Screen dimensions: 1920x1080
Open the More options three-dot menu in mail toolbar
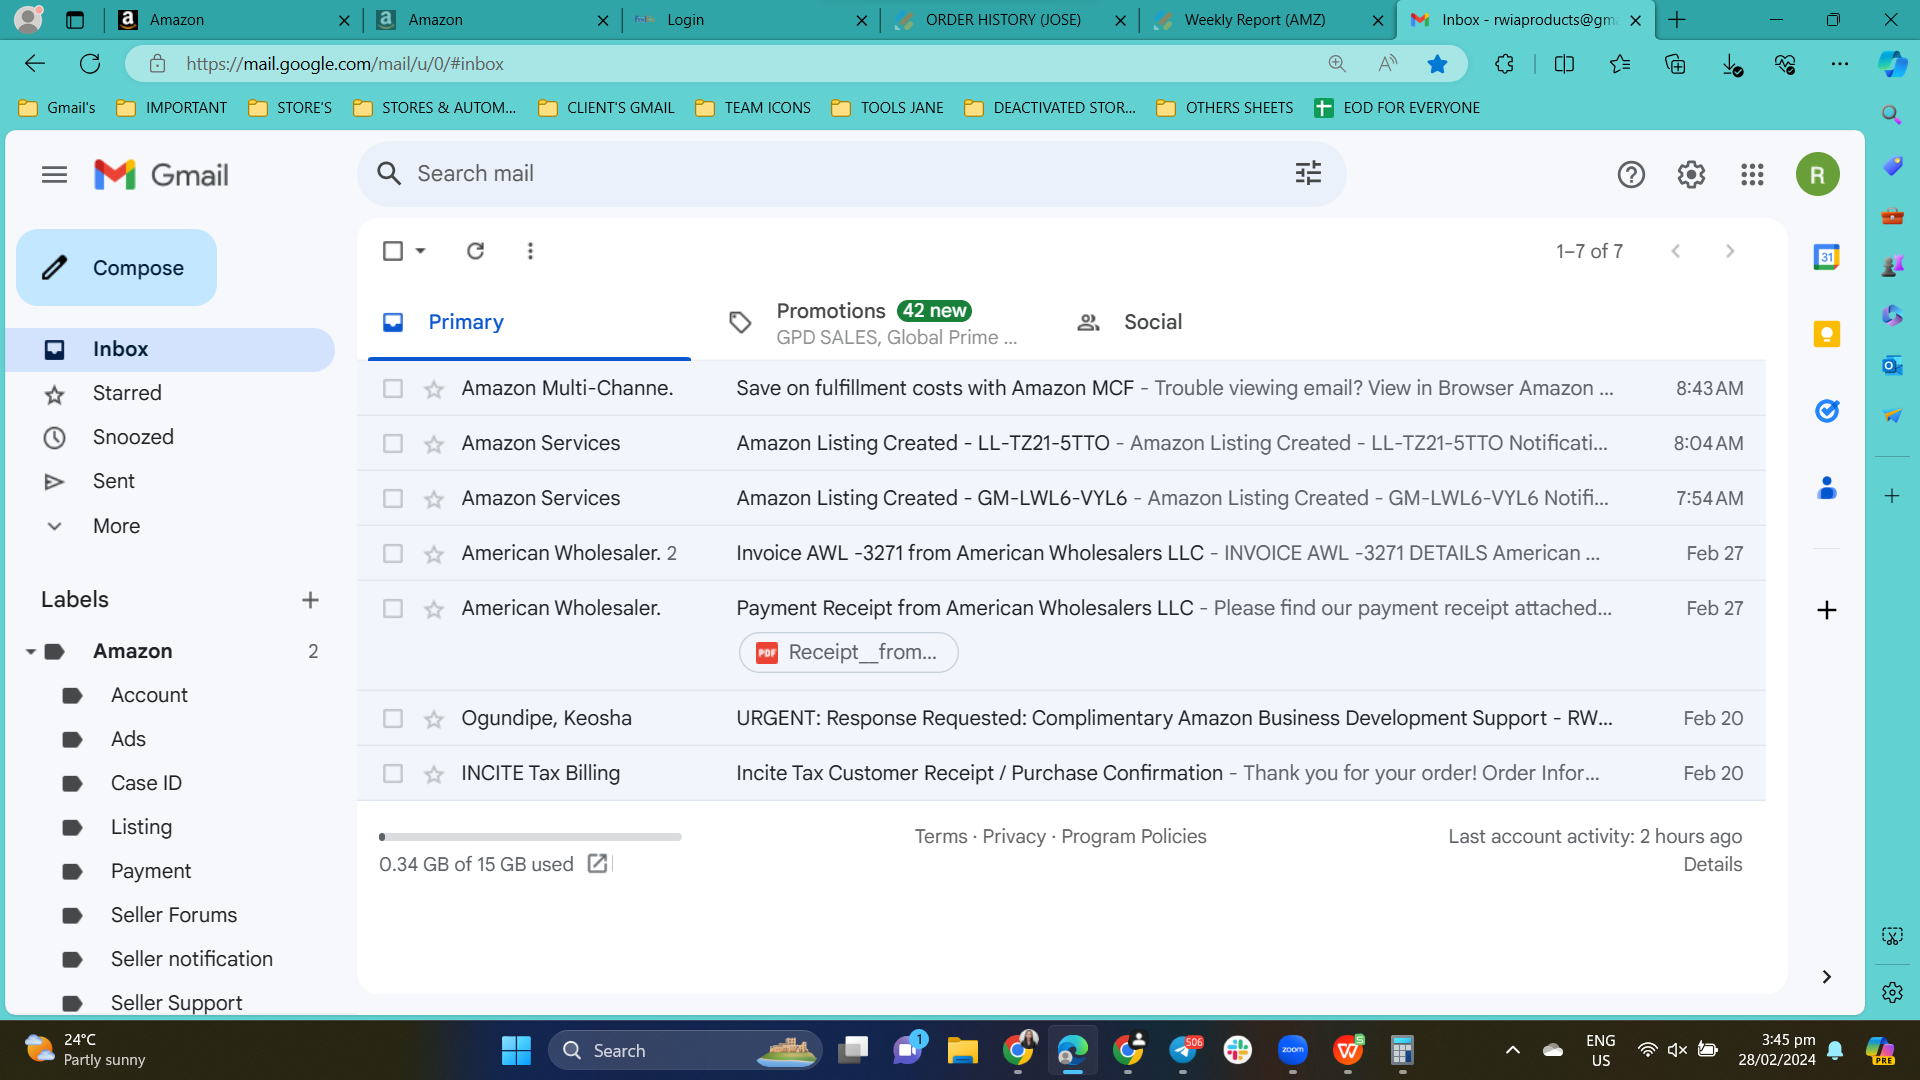pyautogui.click(x=530, y=251)
